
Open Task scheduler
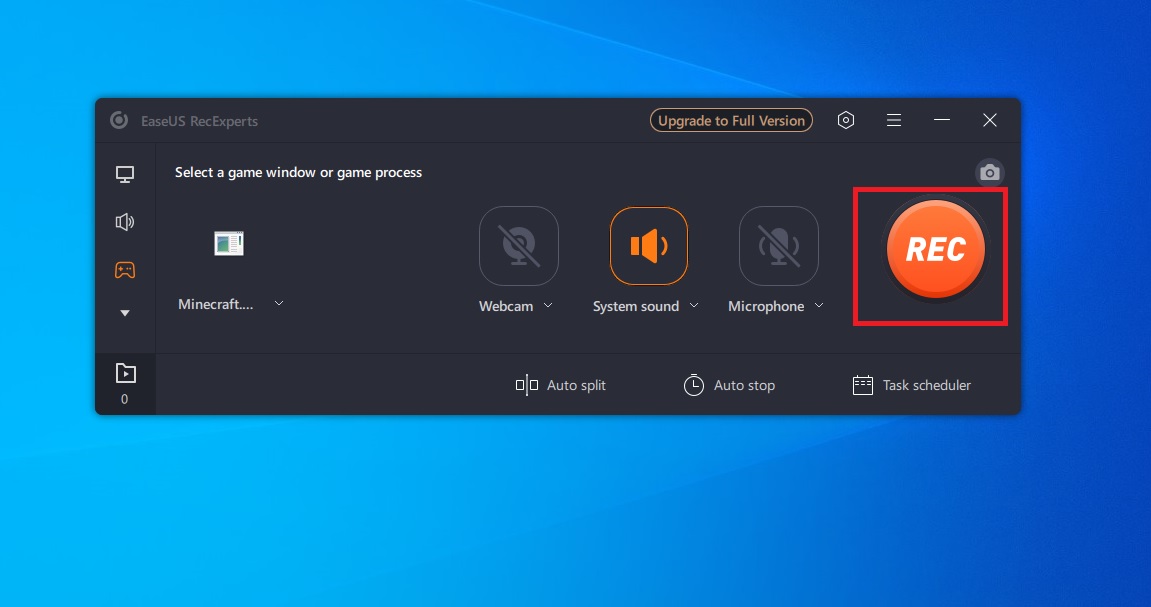pos(912,385)
